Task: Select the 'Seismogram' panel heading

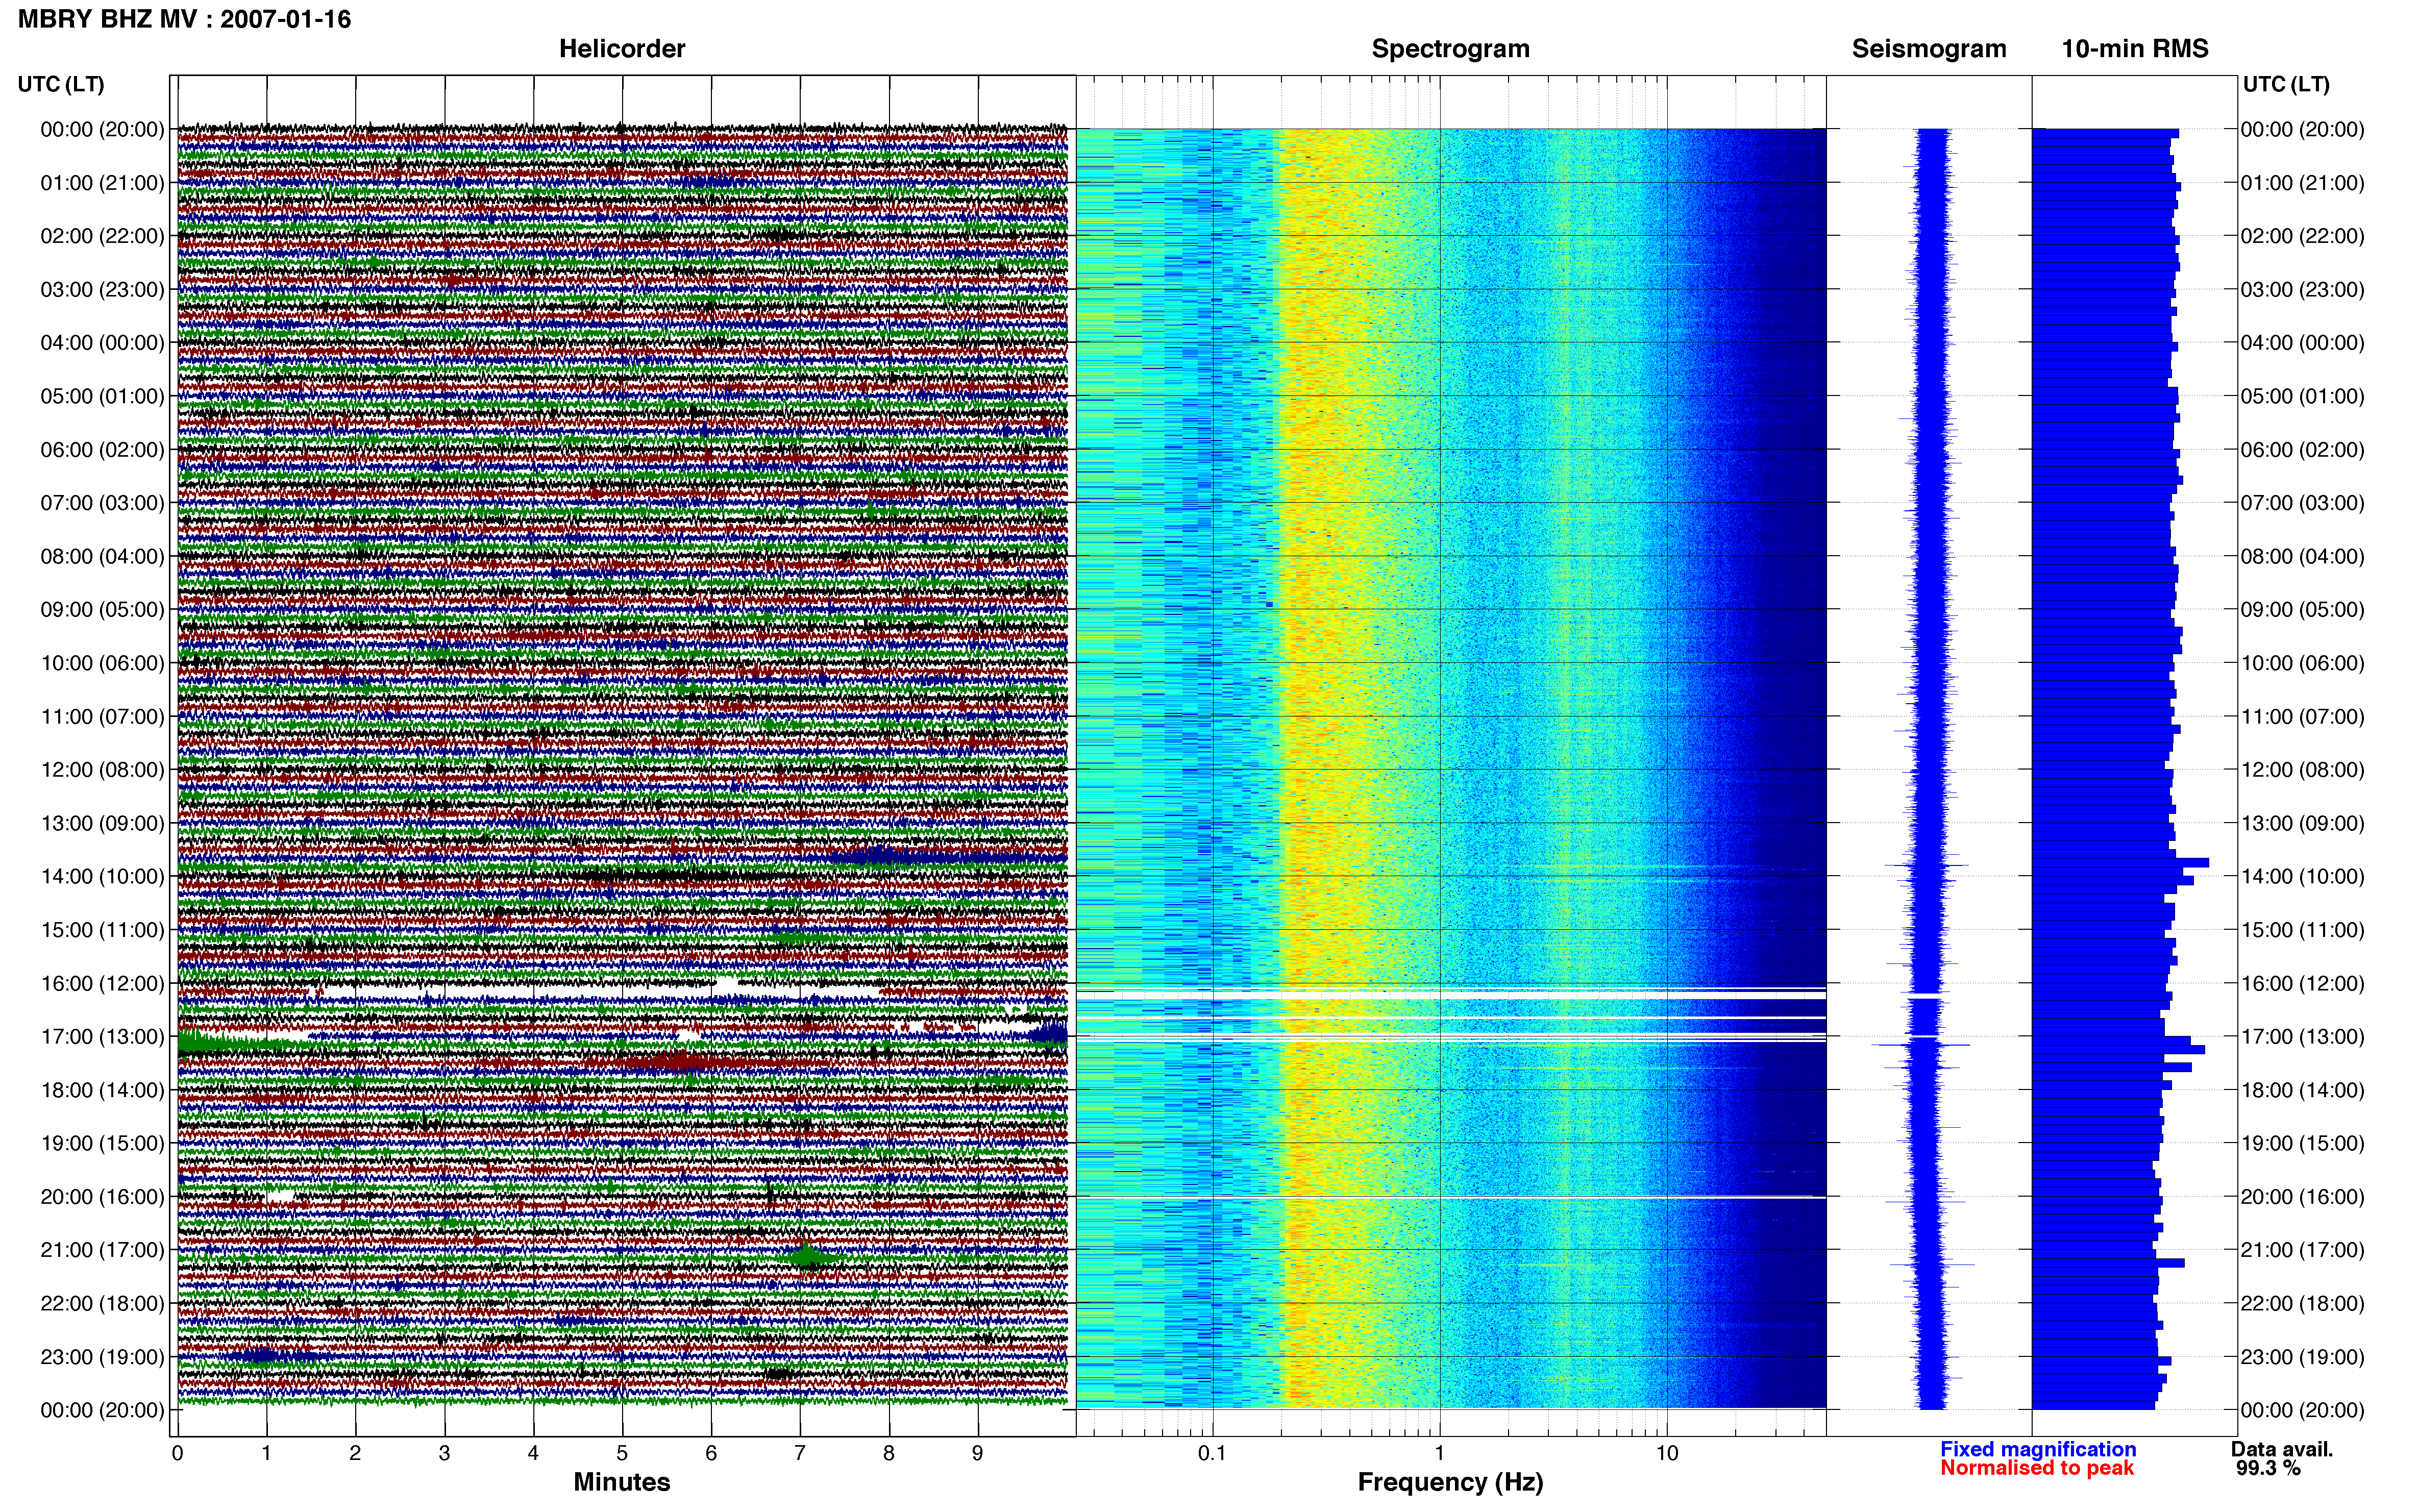Action: (x=1928, y=48)
